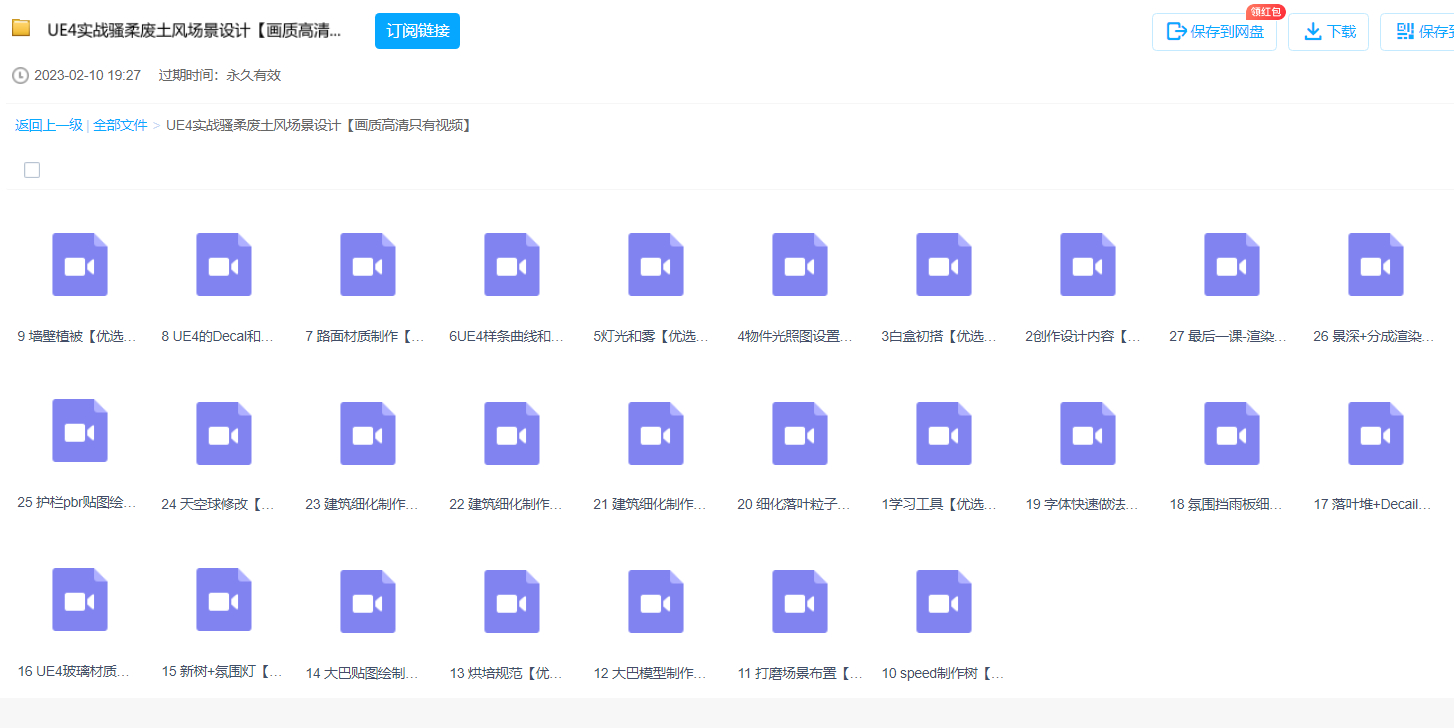Open video icon for 16 UE4玻璃材质

(x=79, y=599)
